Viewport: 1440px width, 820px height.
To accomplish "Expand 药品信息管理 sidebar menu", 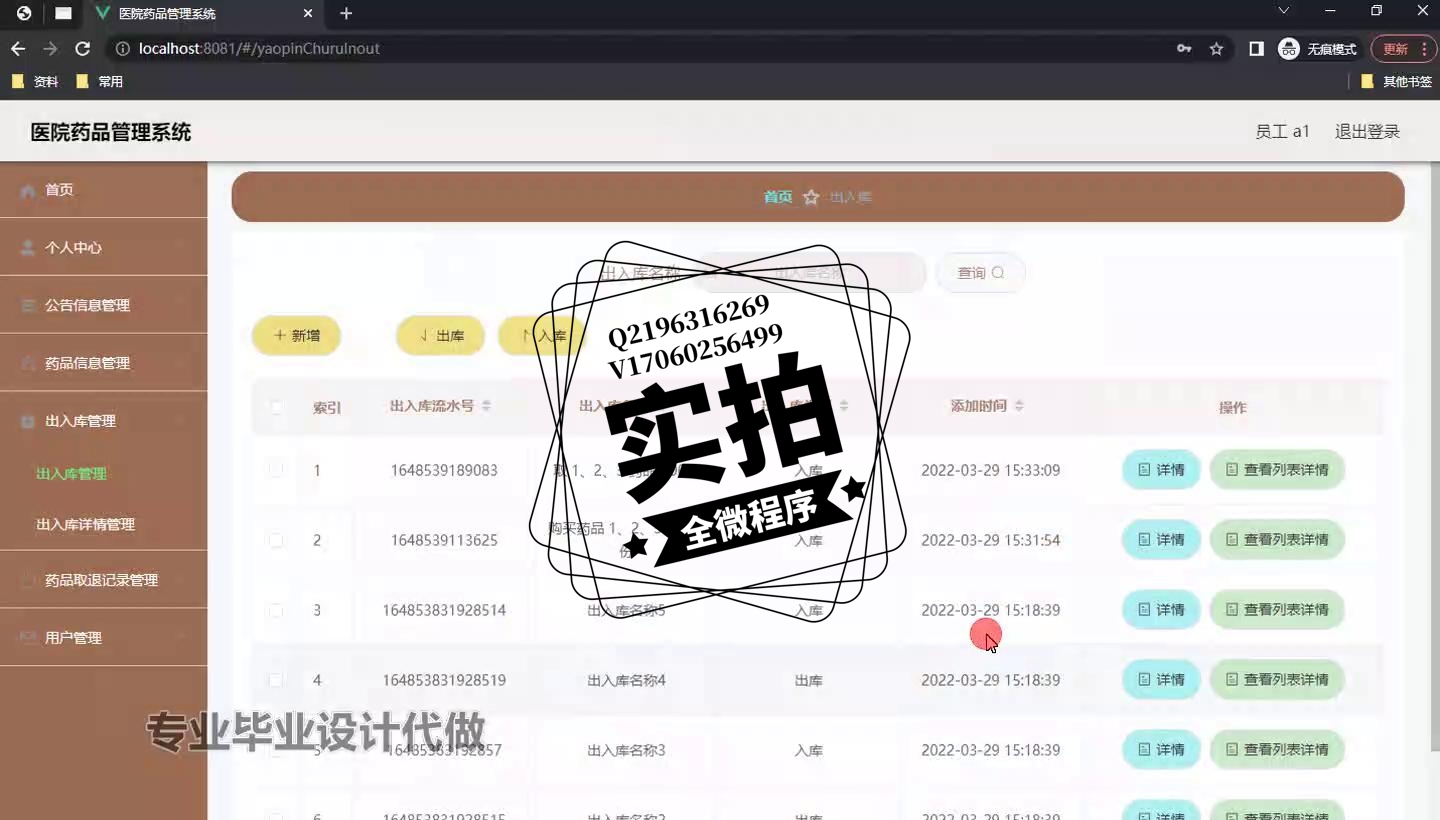I will point(104,364).
